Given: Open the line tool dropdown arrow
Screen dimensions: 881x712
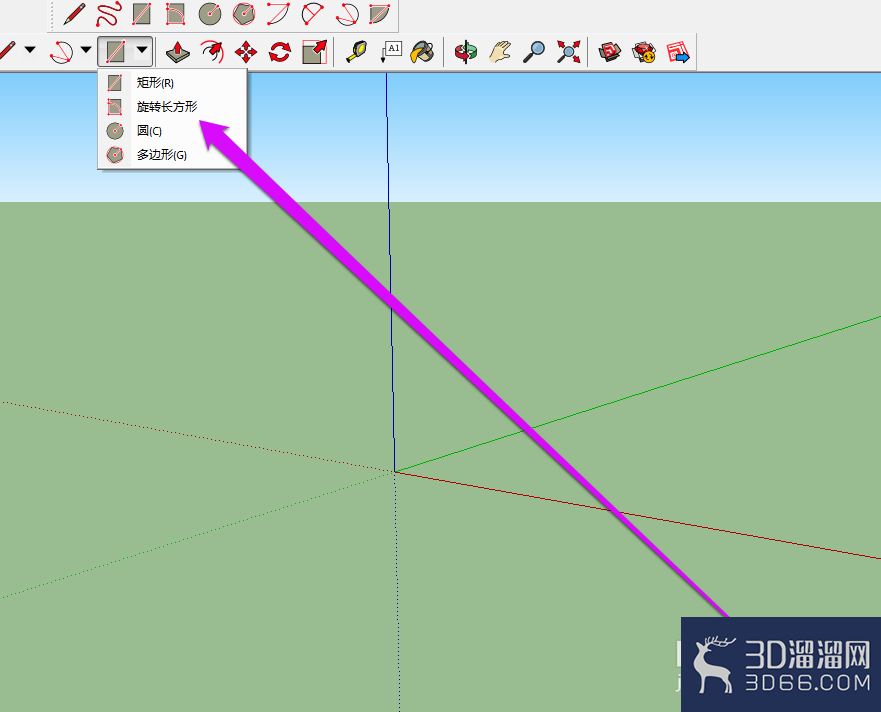Looking at the screenshot, I should 30,51.
